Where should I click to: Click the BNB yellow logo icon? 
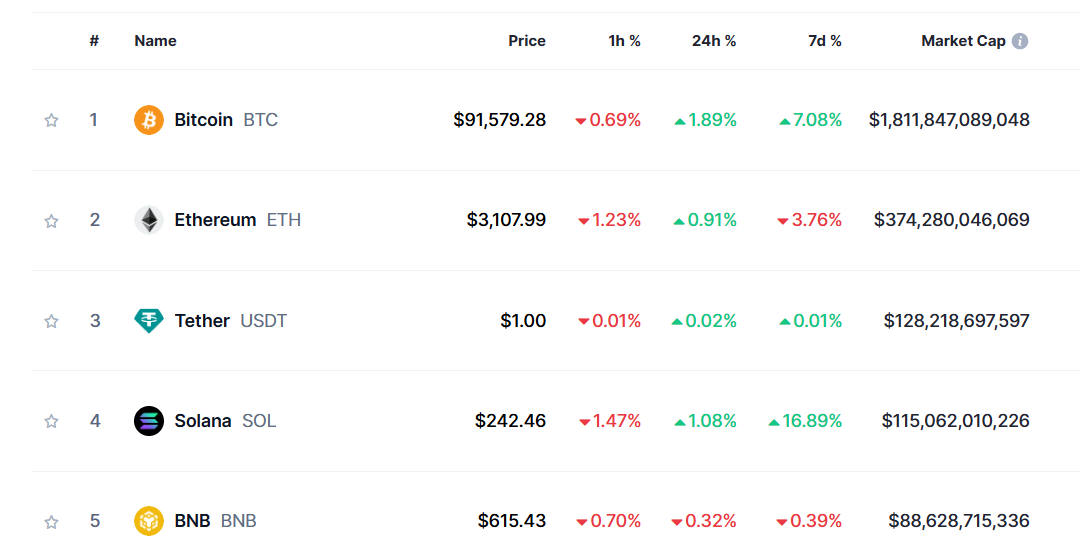(149, 521)
